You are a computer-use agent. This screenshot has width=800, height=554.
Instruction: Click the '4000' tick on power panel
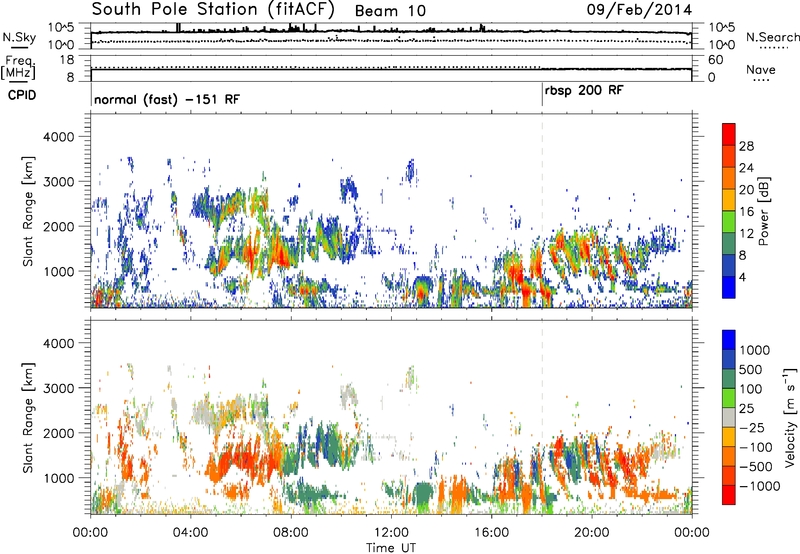tap(58, 137)
